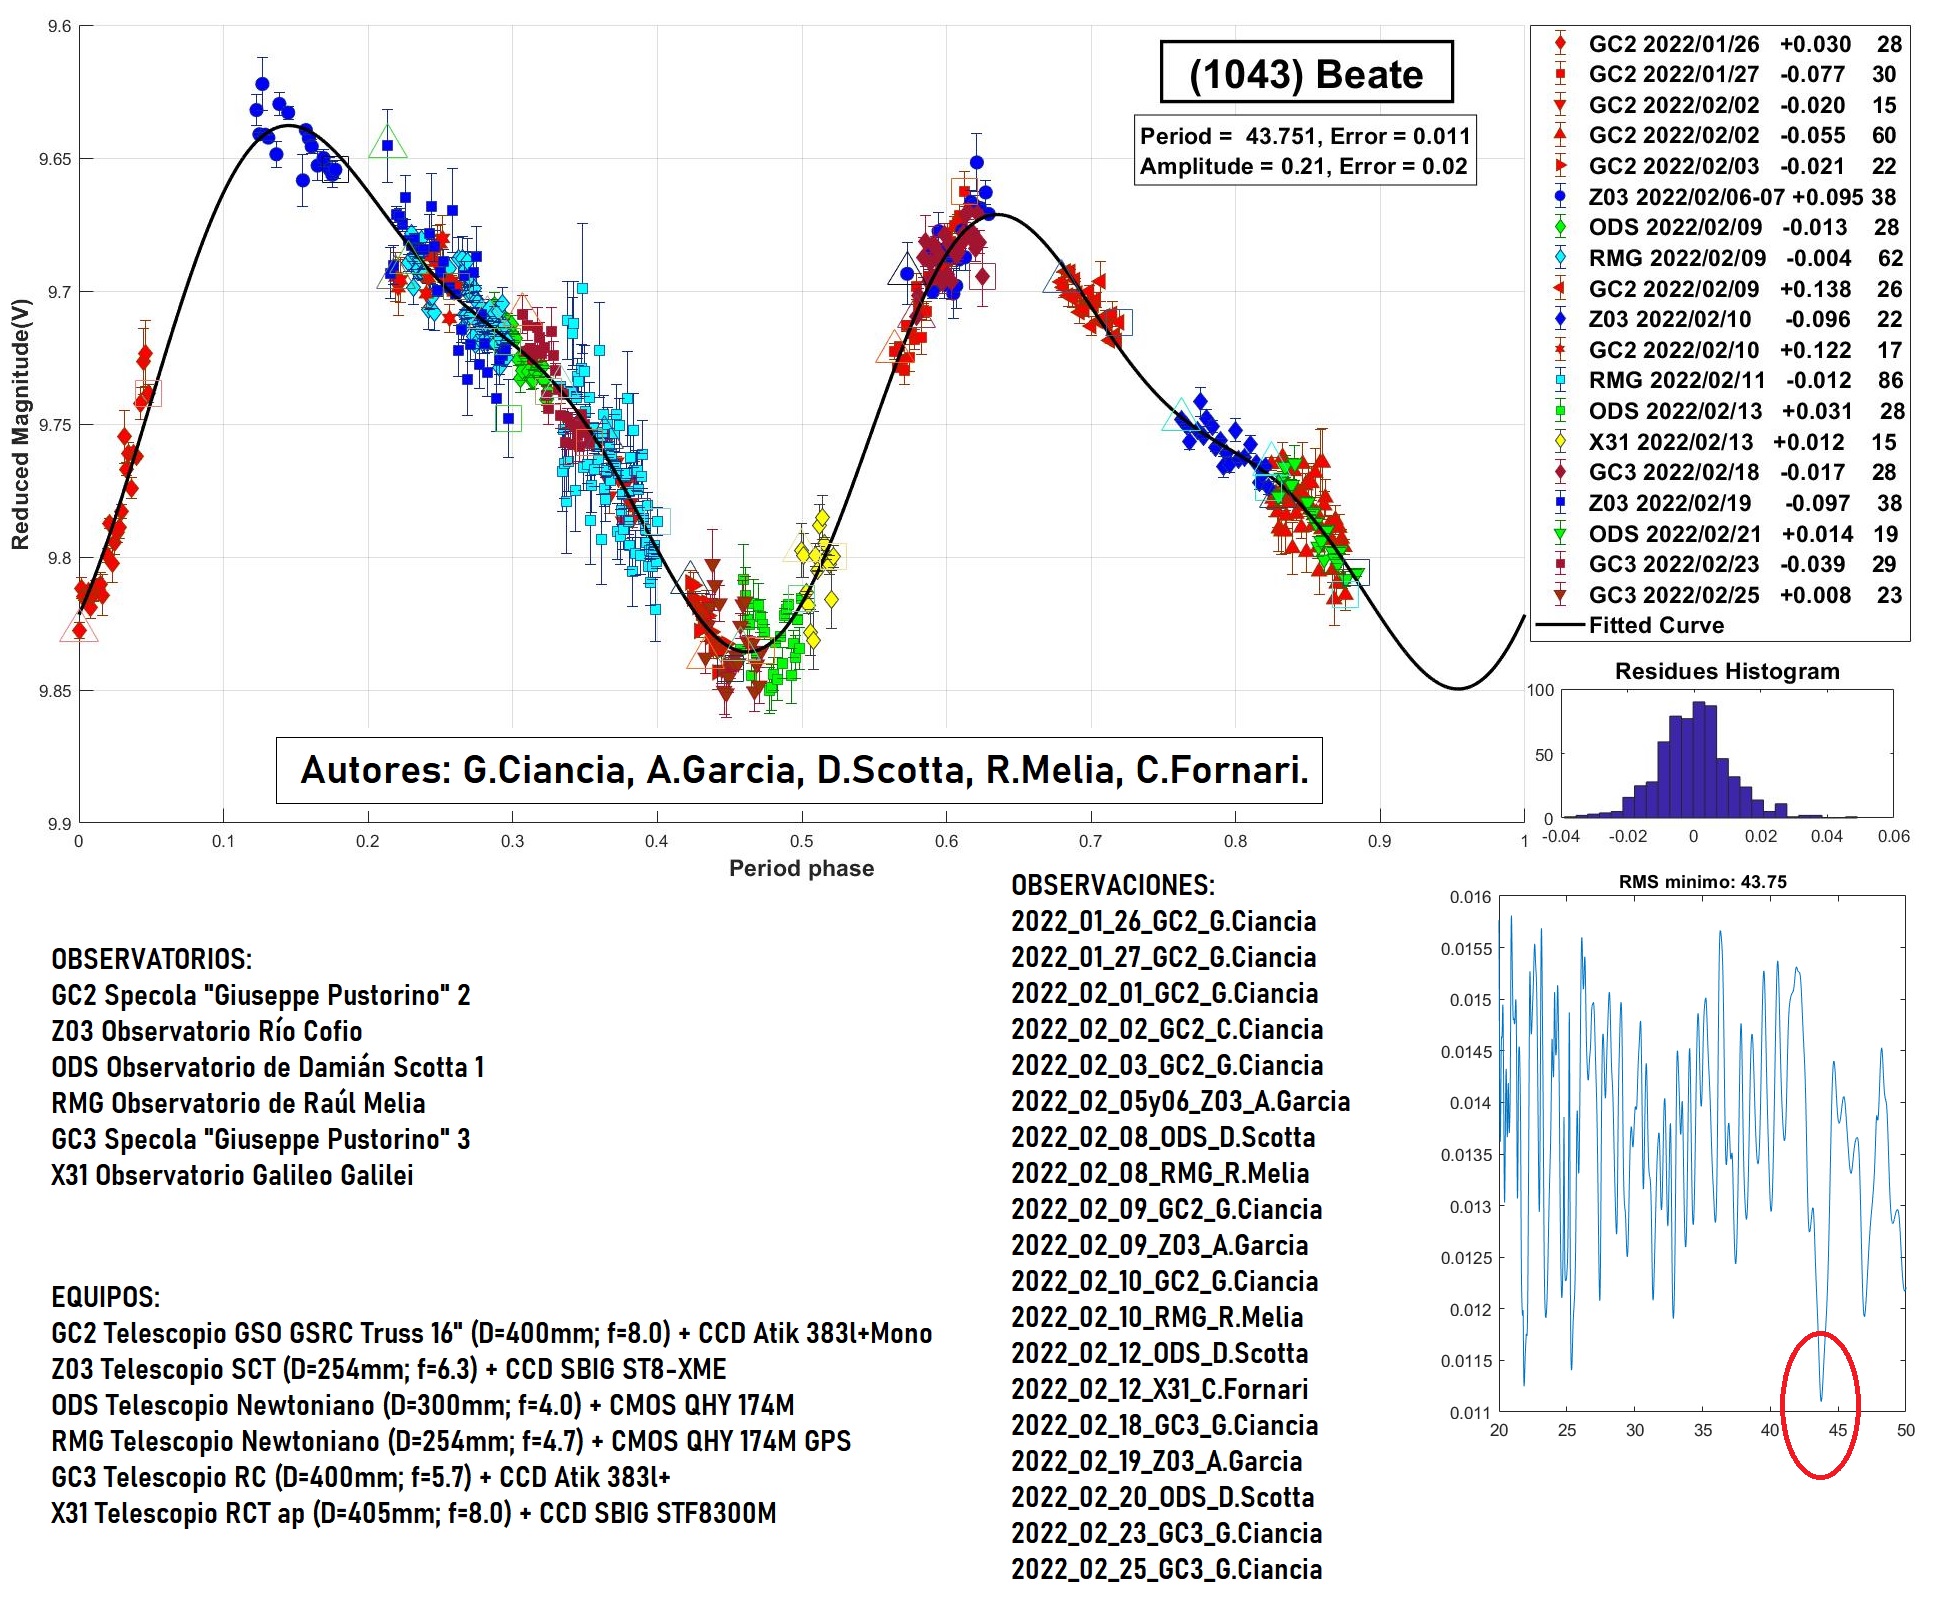Click observation 2022_02_02_GC2_C.Ciancia

click(1167, 1030)
